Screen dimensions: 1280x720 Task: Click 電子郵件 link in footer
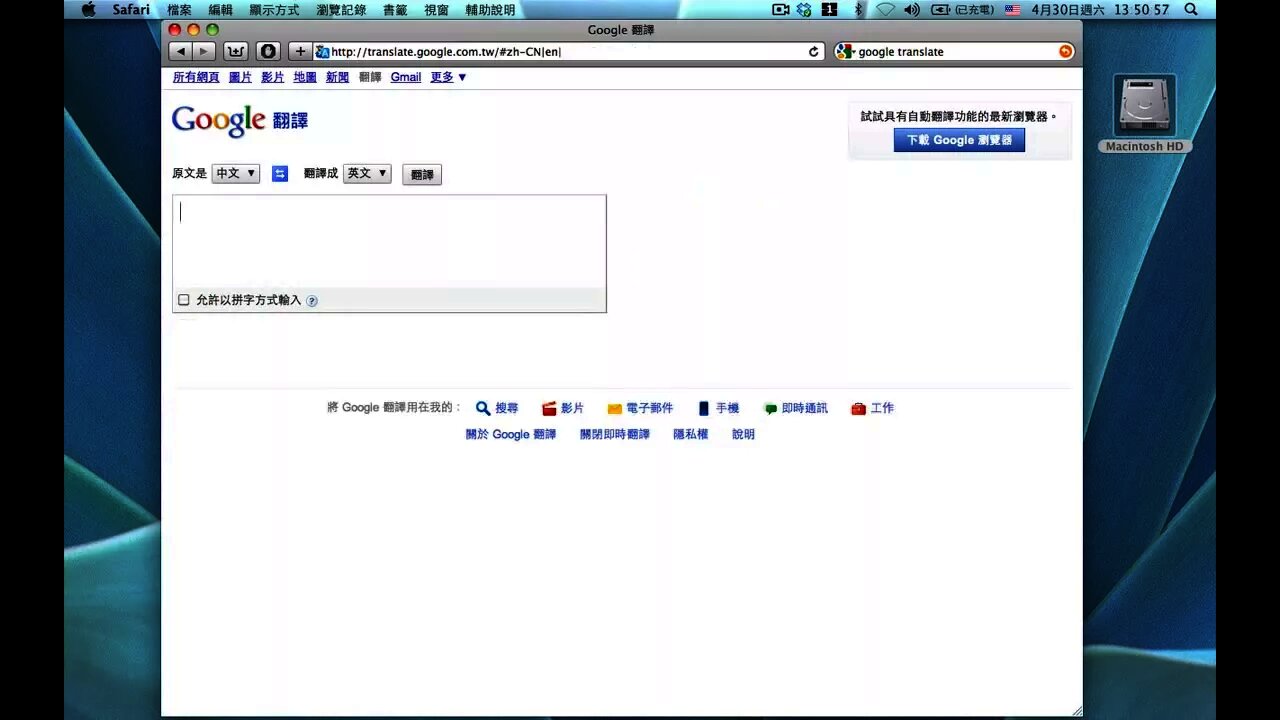click(x=650, y=408)
